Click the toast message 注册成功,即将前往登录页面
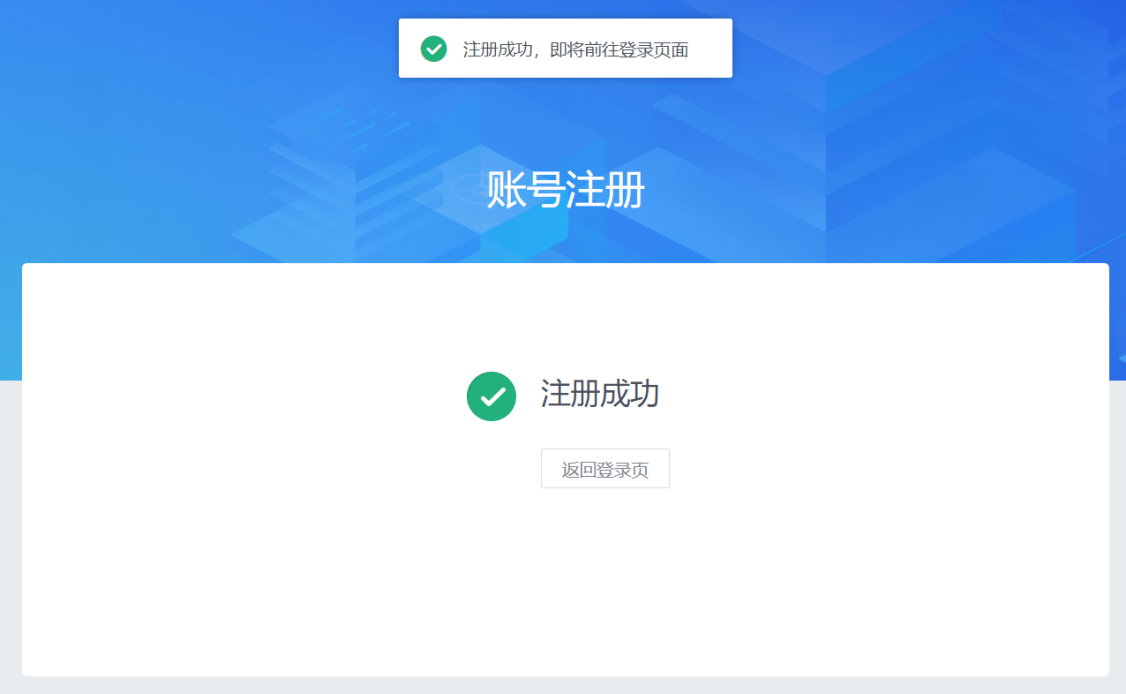 [576, 50]
